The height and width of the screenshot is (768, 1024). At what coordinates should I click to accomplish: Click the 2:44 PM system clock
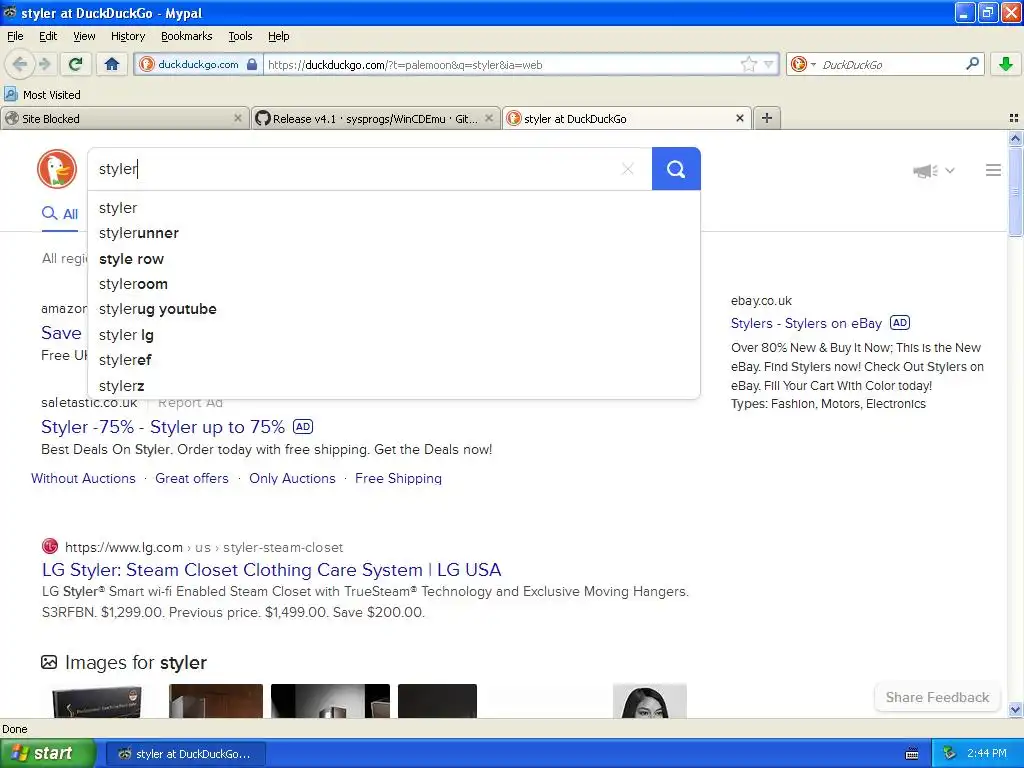click(987, 753)
